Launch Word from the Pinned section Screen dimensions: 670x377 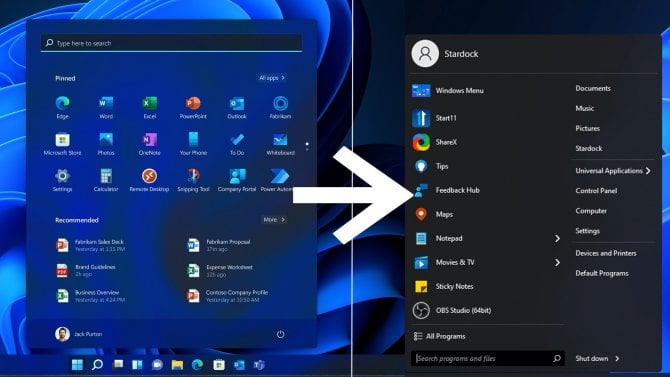click(106, 107)
